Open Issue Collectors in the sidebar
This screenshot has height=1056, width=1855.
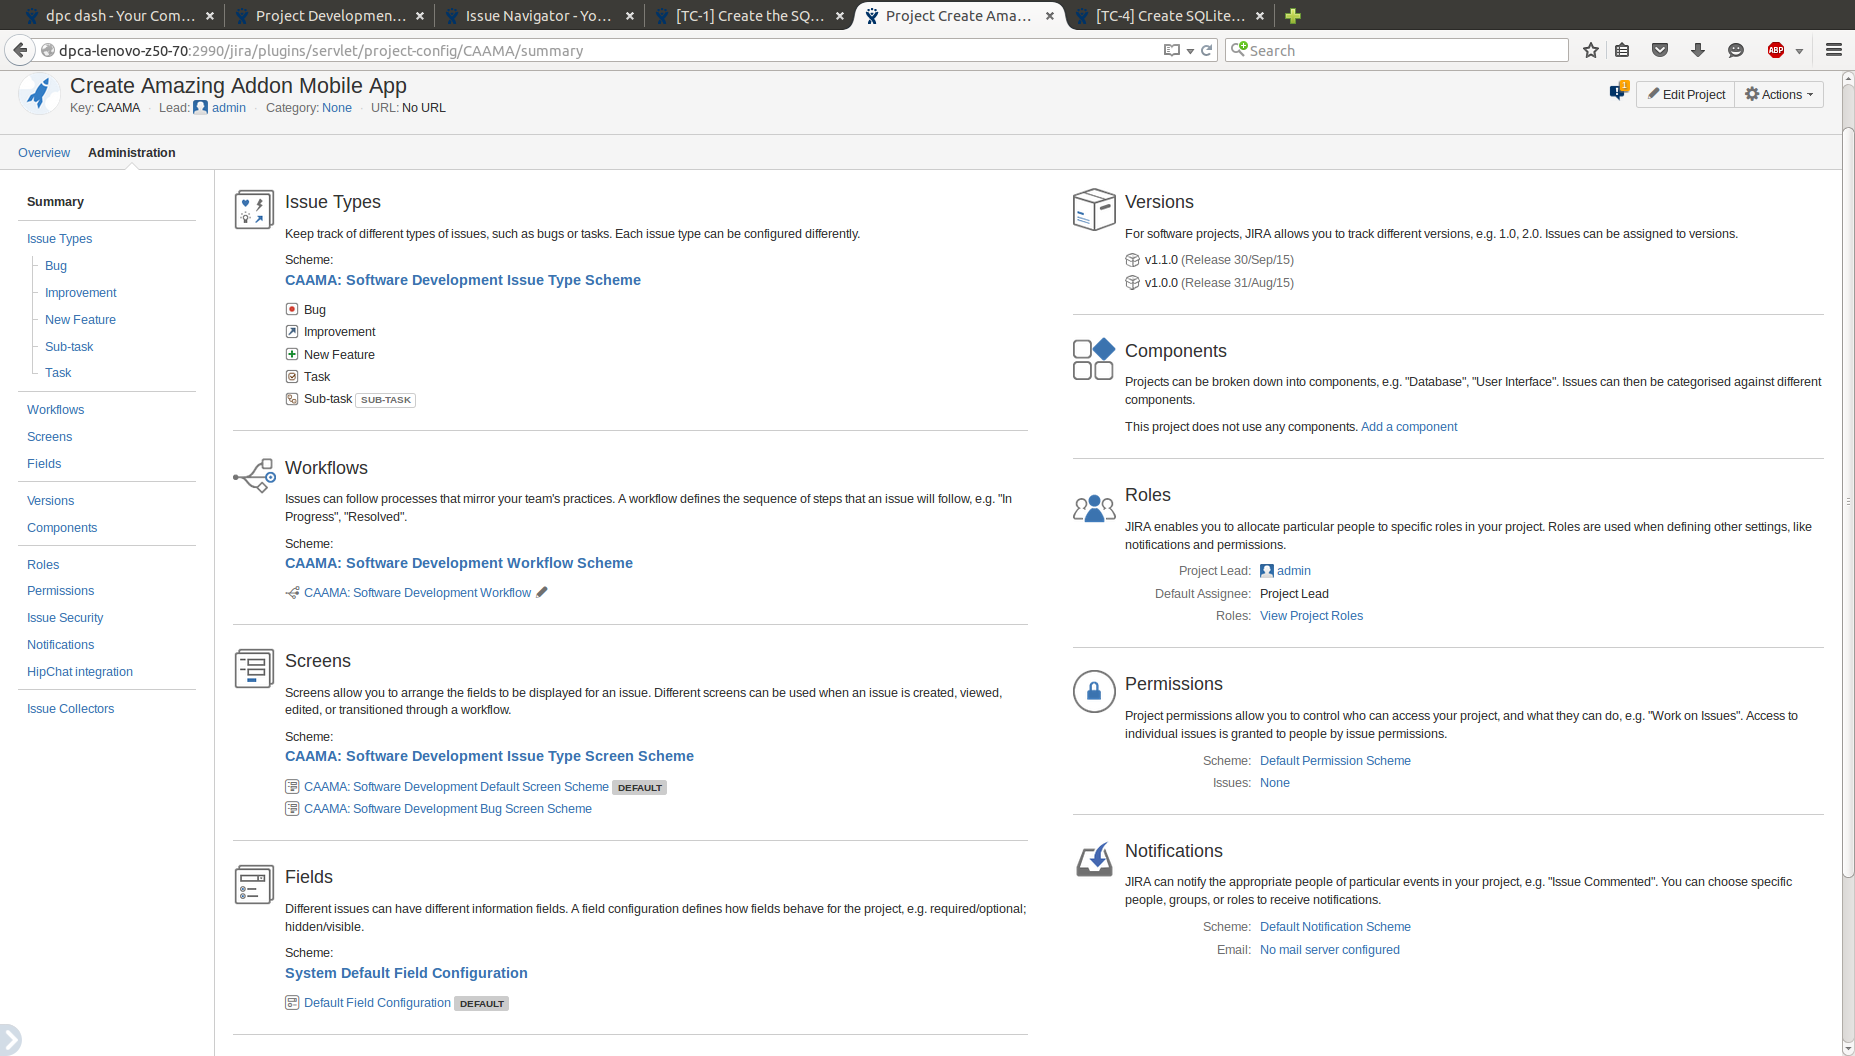point(70,708)
